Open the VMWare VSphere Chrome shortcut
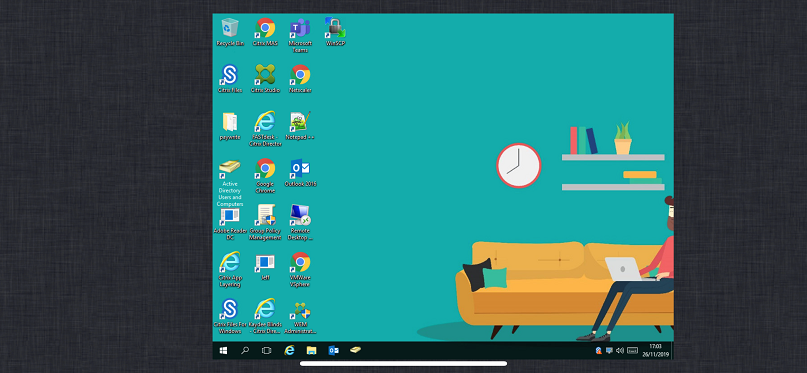 pyautogui.click(x=300, y=270)
